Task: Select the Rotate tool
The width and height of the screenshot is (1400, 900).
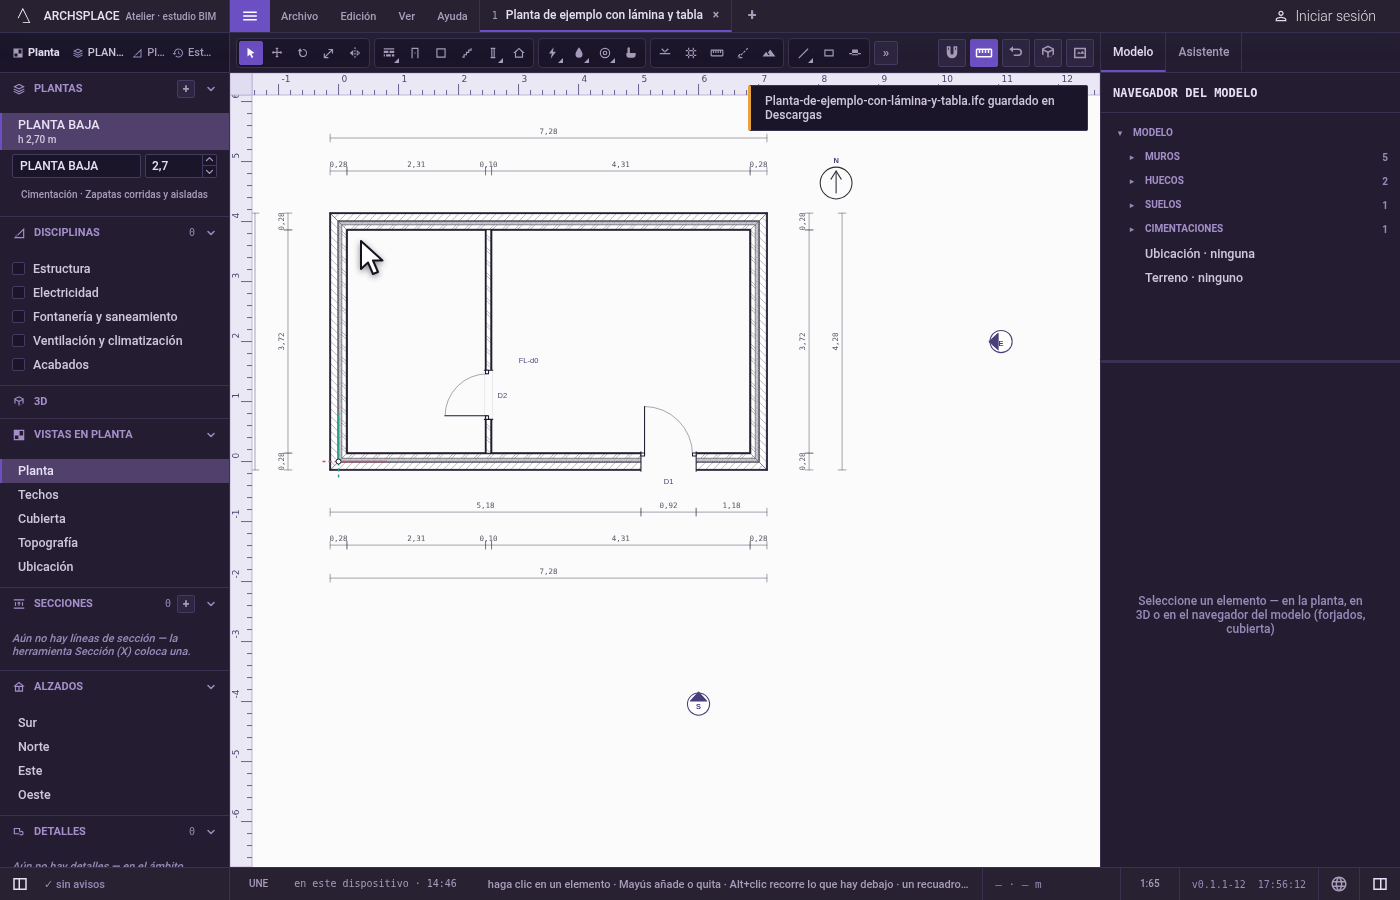Action: [x=303, y=53]
